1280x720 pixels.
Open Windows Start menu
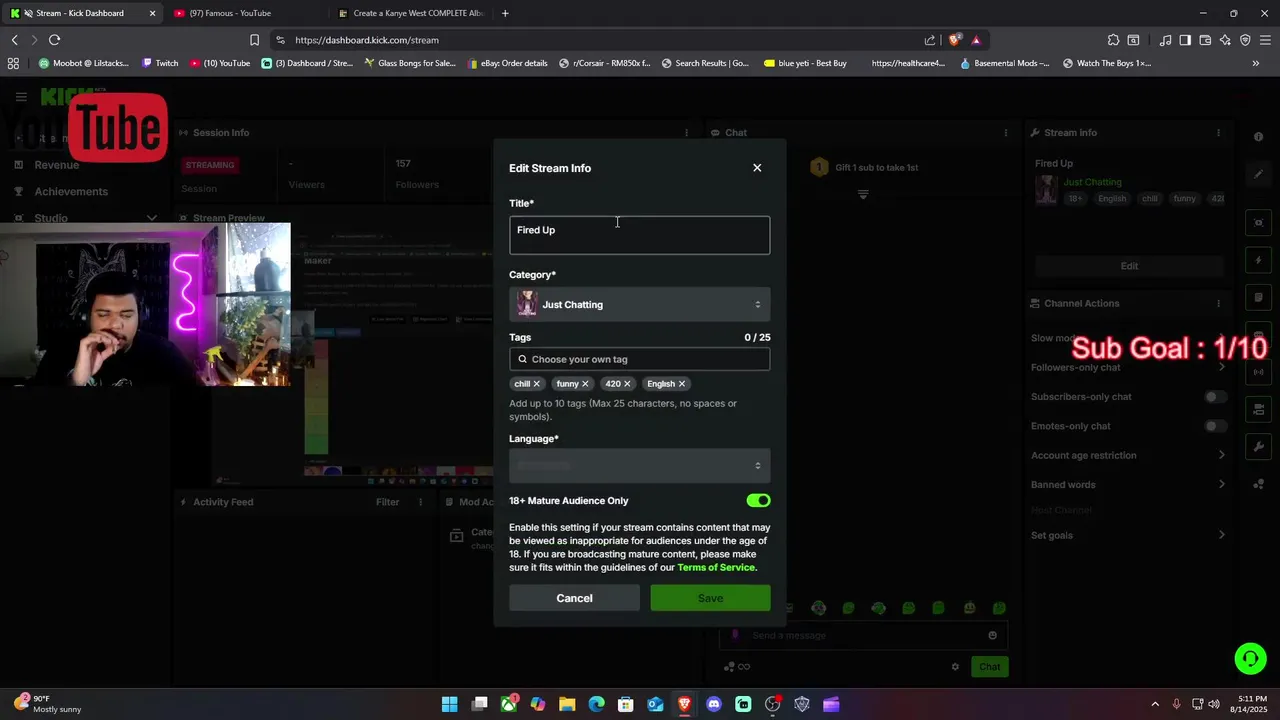(450, 704)
